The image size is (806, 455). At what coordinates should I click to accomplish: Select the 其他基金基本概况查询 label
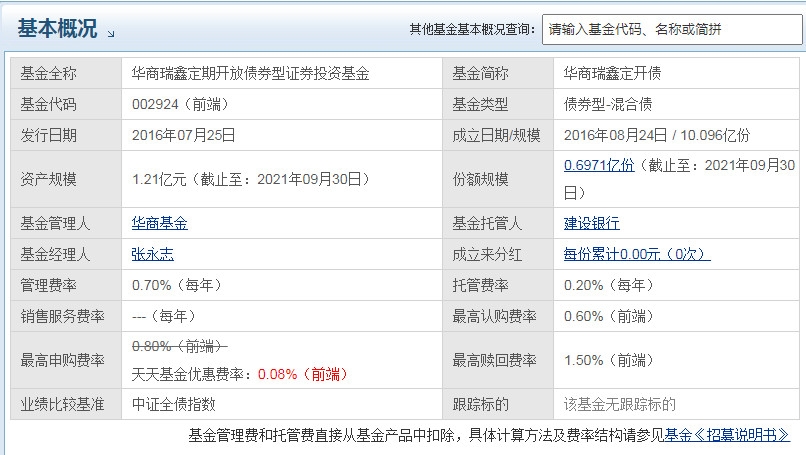click(x=472, y=29)
